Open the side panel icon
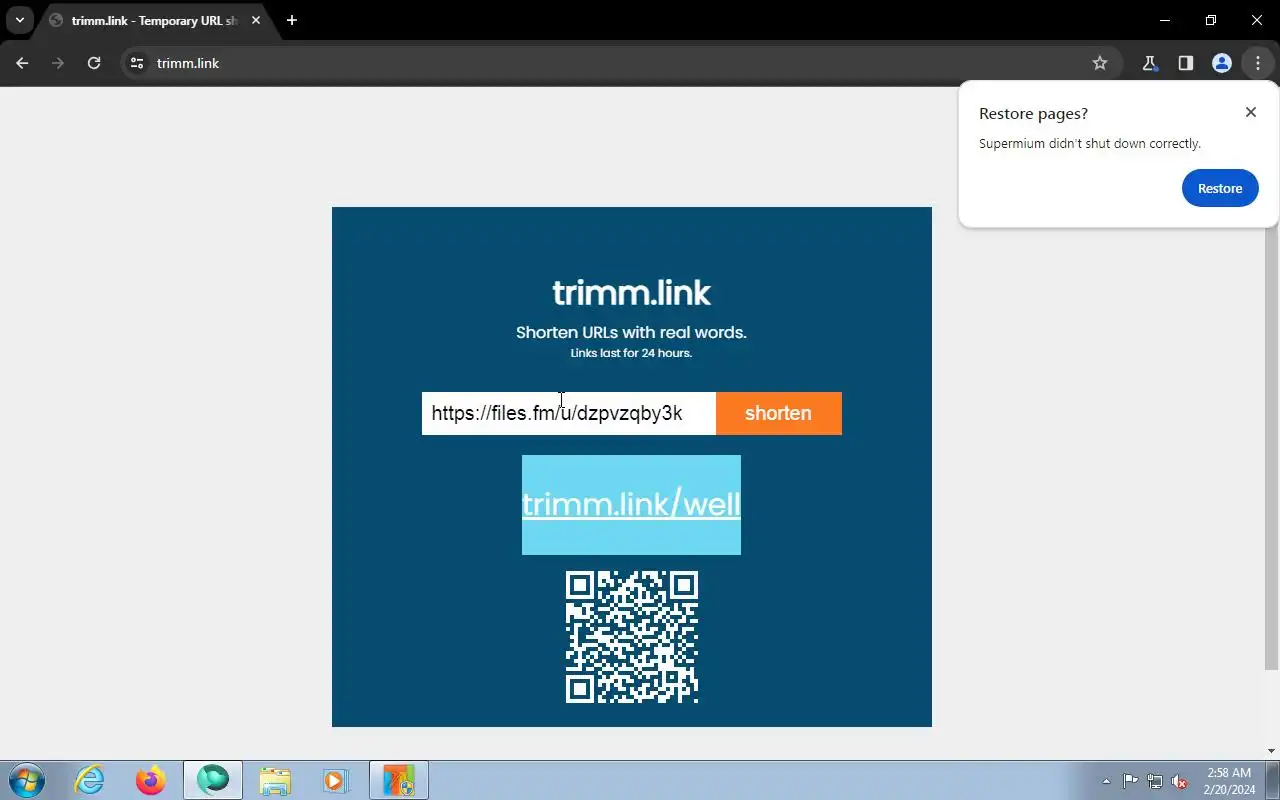1280x800 pixels. (1185, 63)
